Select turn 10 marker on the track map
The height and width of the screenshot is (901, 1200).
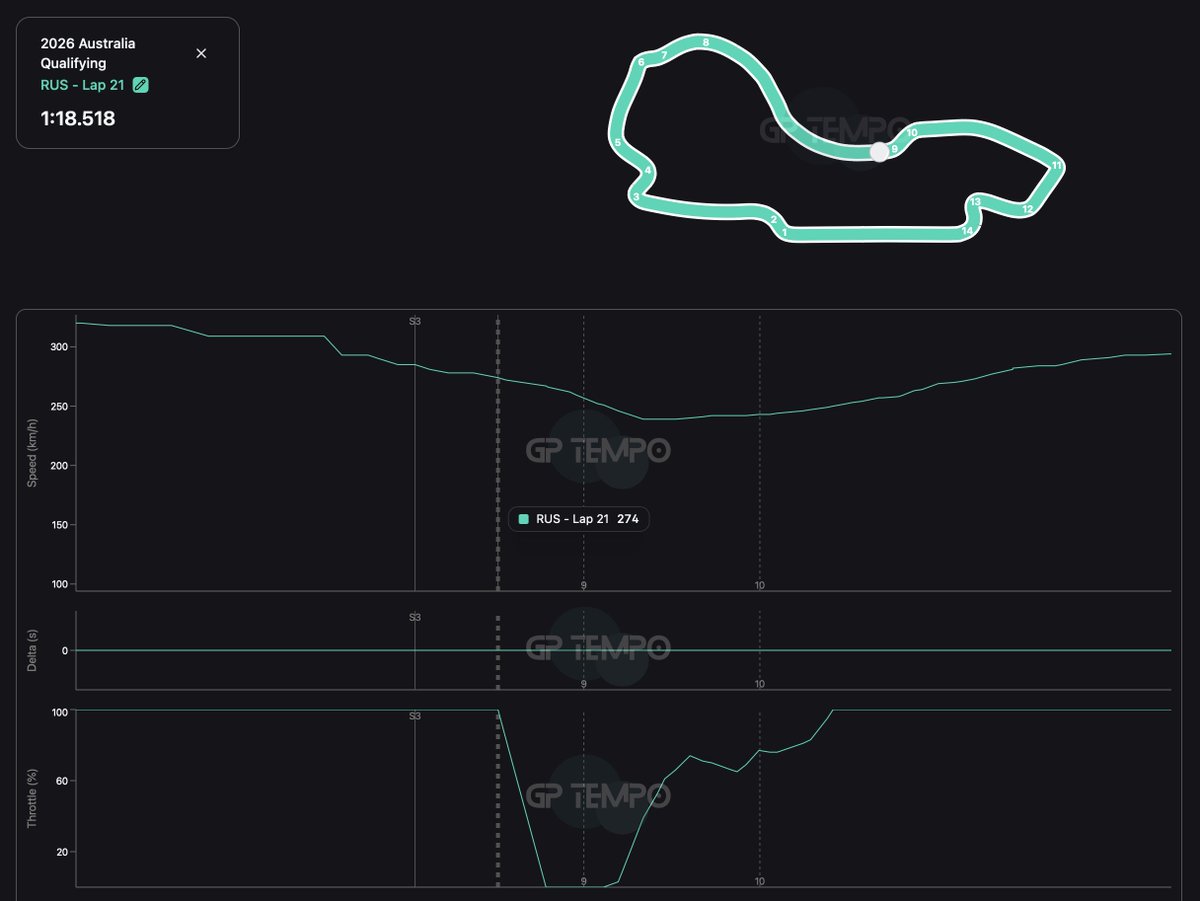coord(911,132)
